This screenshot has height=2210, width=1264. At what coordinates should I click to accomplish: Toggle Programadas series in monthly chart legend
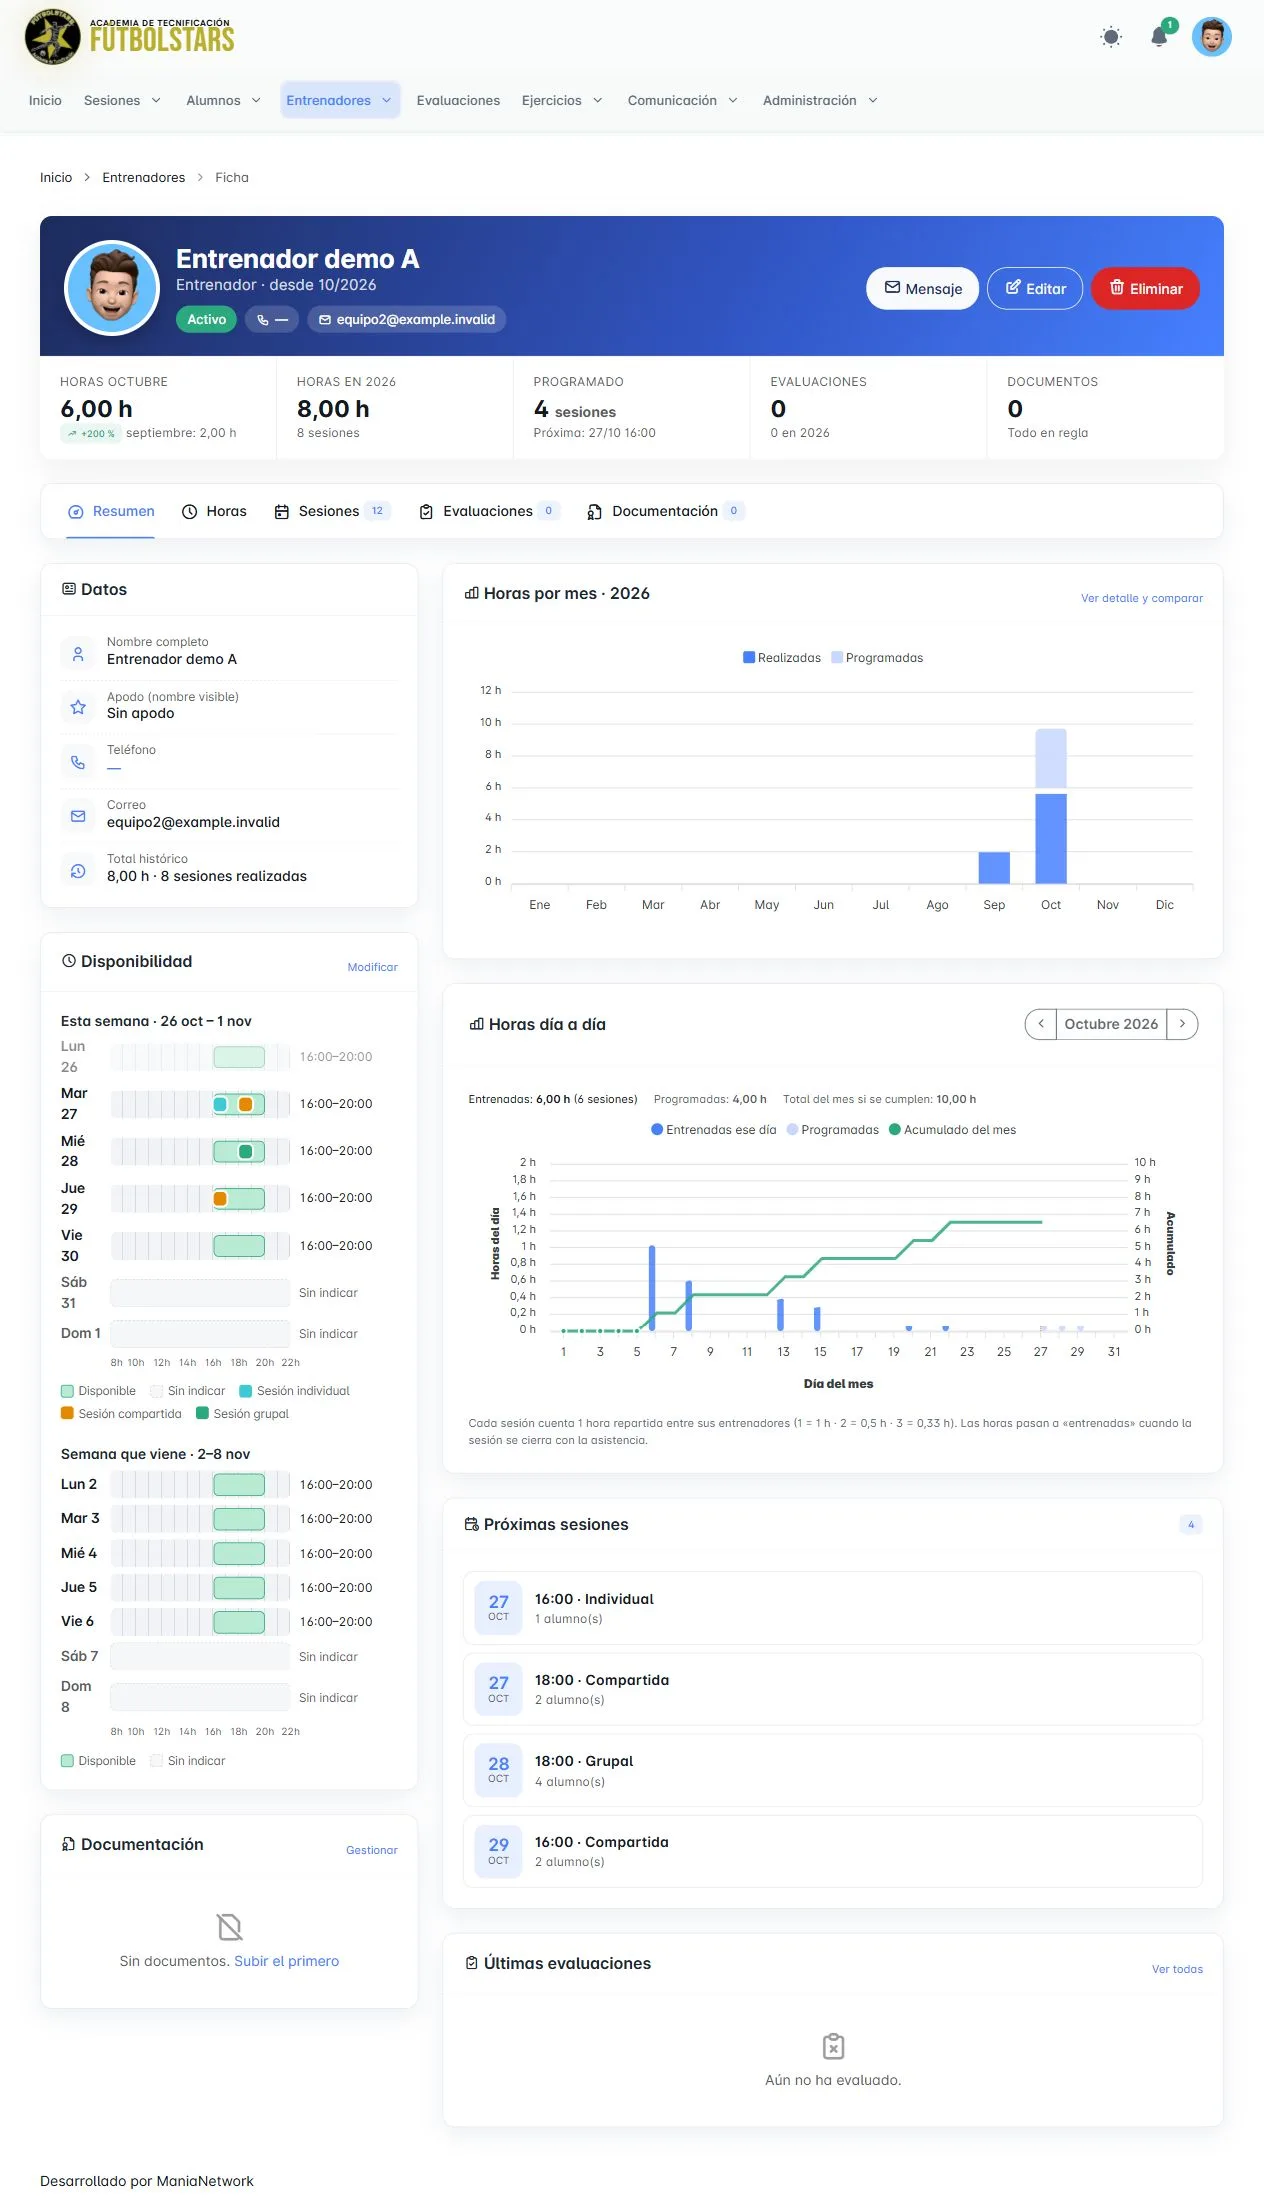877,658
